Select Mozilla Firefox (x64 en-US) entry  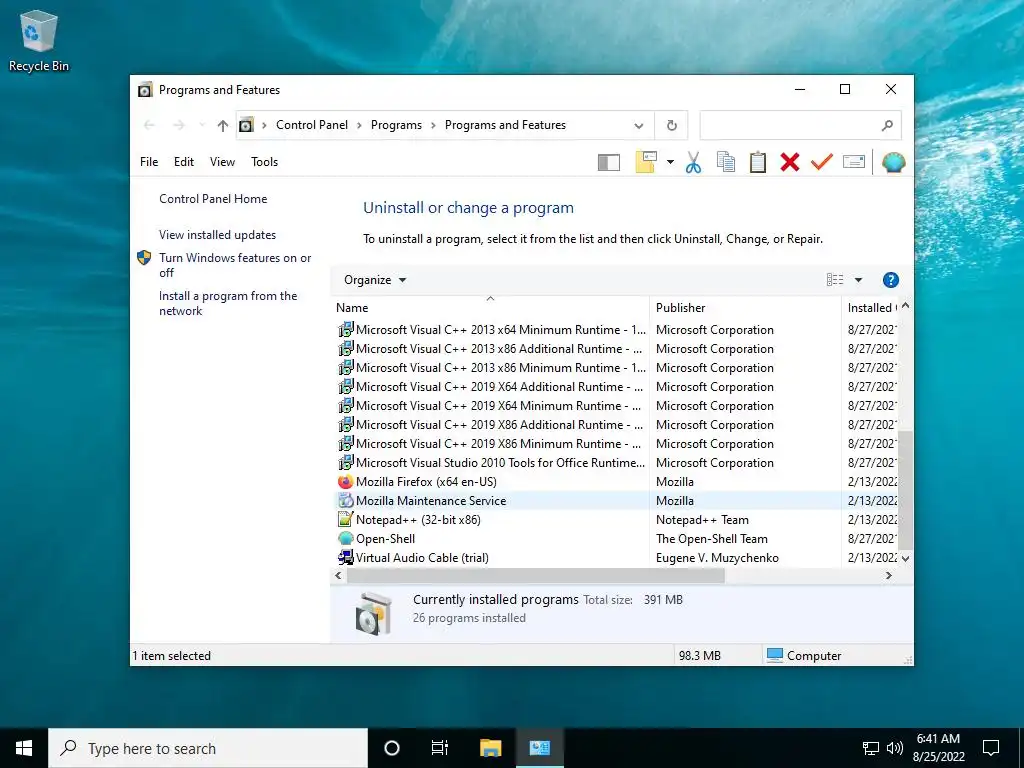coord(426,482)
